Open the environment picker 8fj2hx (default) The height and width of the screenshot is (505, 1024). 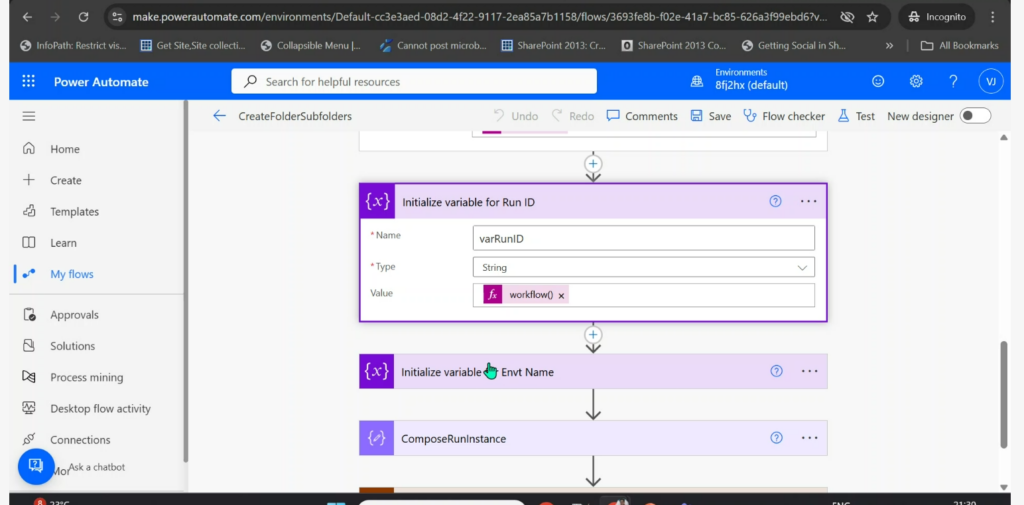(751, 86)
